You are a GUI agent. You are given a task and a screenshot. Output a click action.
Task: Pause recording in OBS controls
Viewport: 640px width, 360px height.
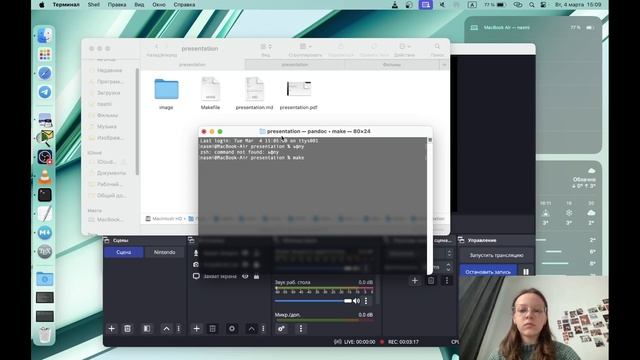pyautogui.click(x=526, y=271)
